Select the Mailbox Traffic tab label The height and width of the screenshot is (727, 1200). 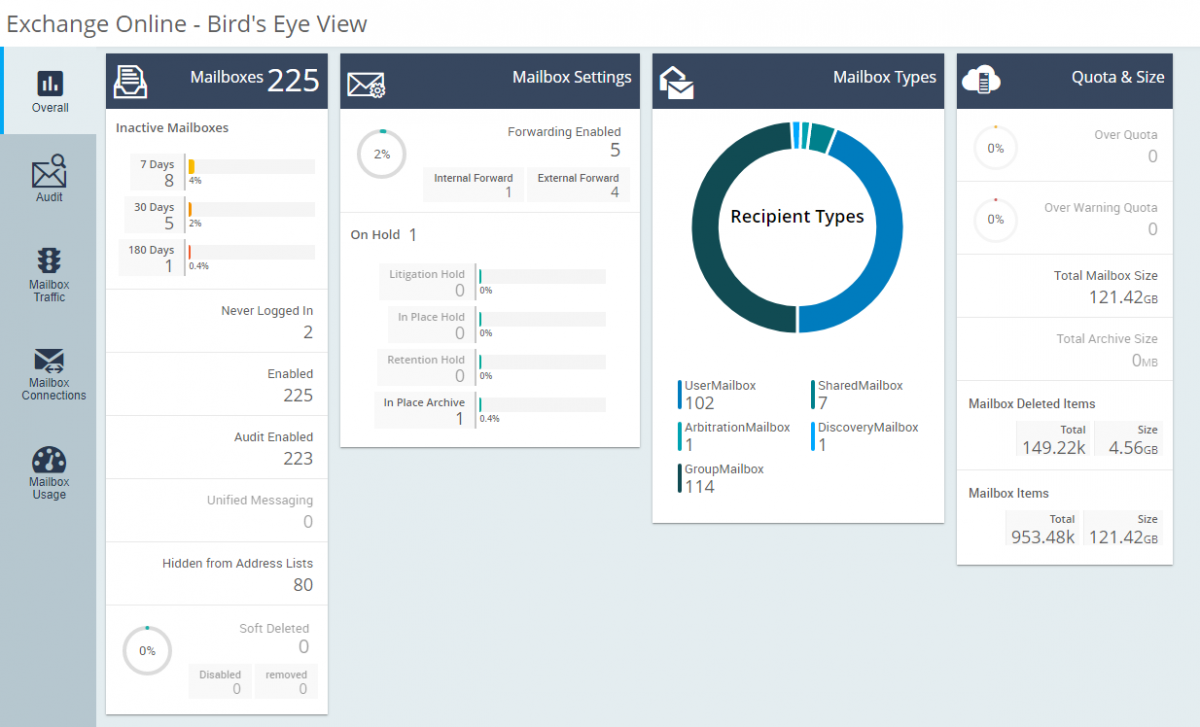click(x=49, y=291)
